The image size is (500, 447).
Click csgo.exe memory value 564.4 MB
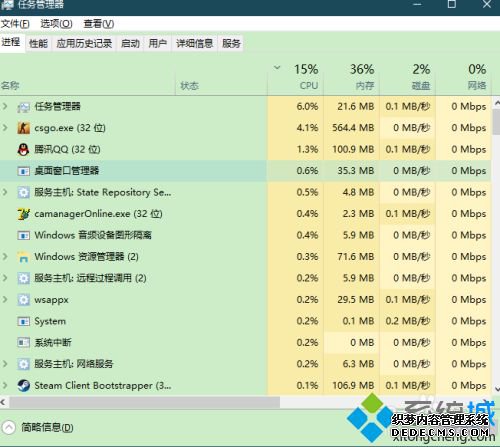(353, 128)
